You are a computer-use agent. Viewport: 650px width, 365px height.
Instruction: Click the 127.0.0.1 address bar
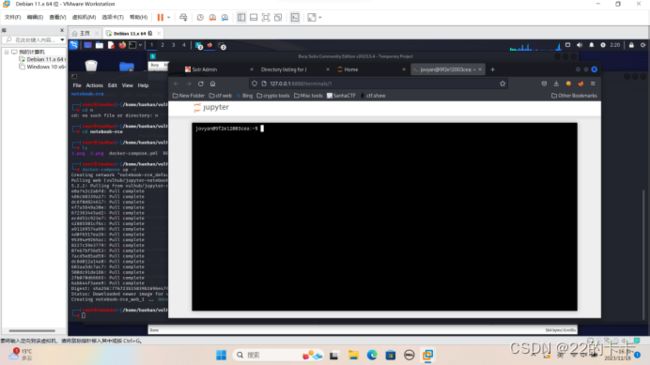(379, 84)
